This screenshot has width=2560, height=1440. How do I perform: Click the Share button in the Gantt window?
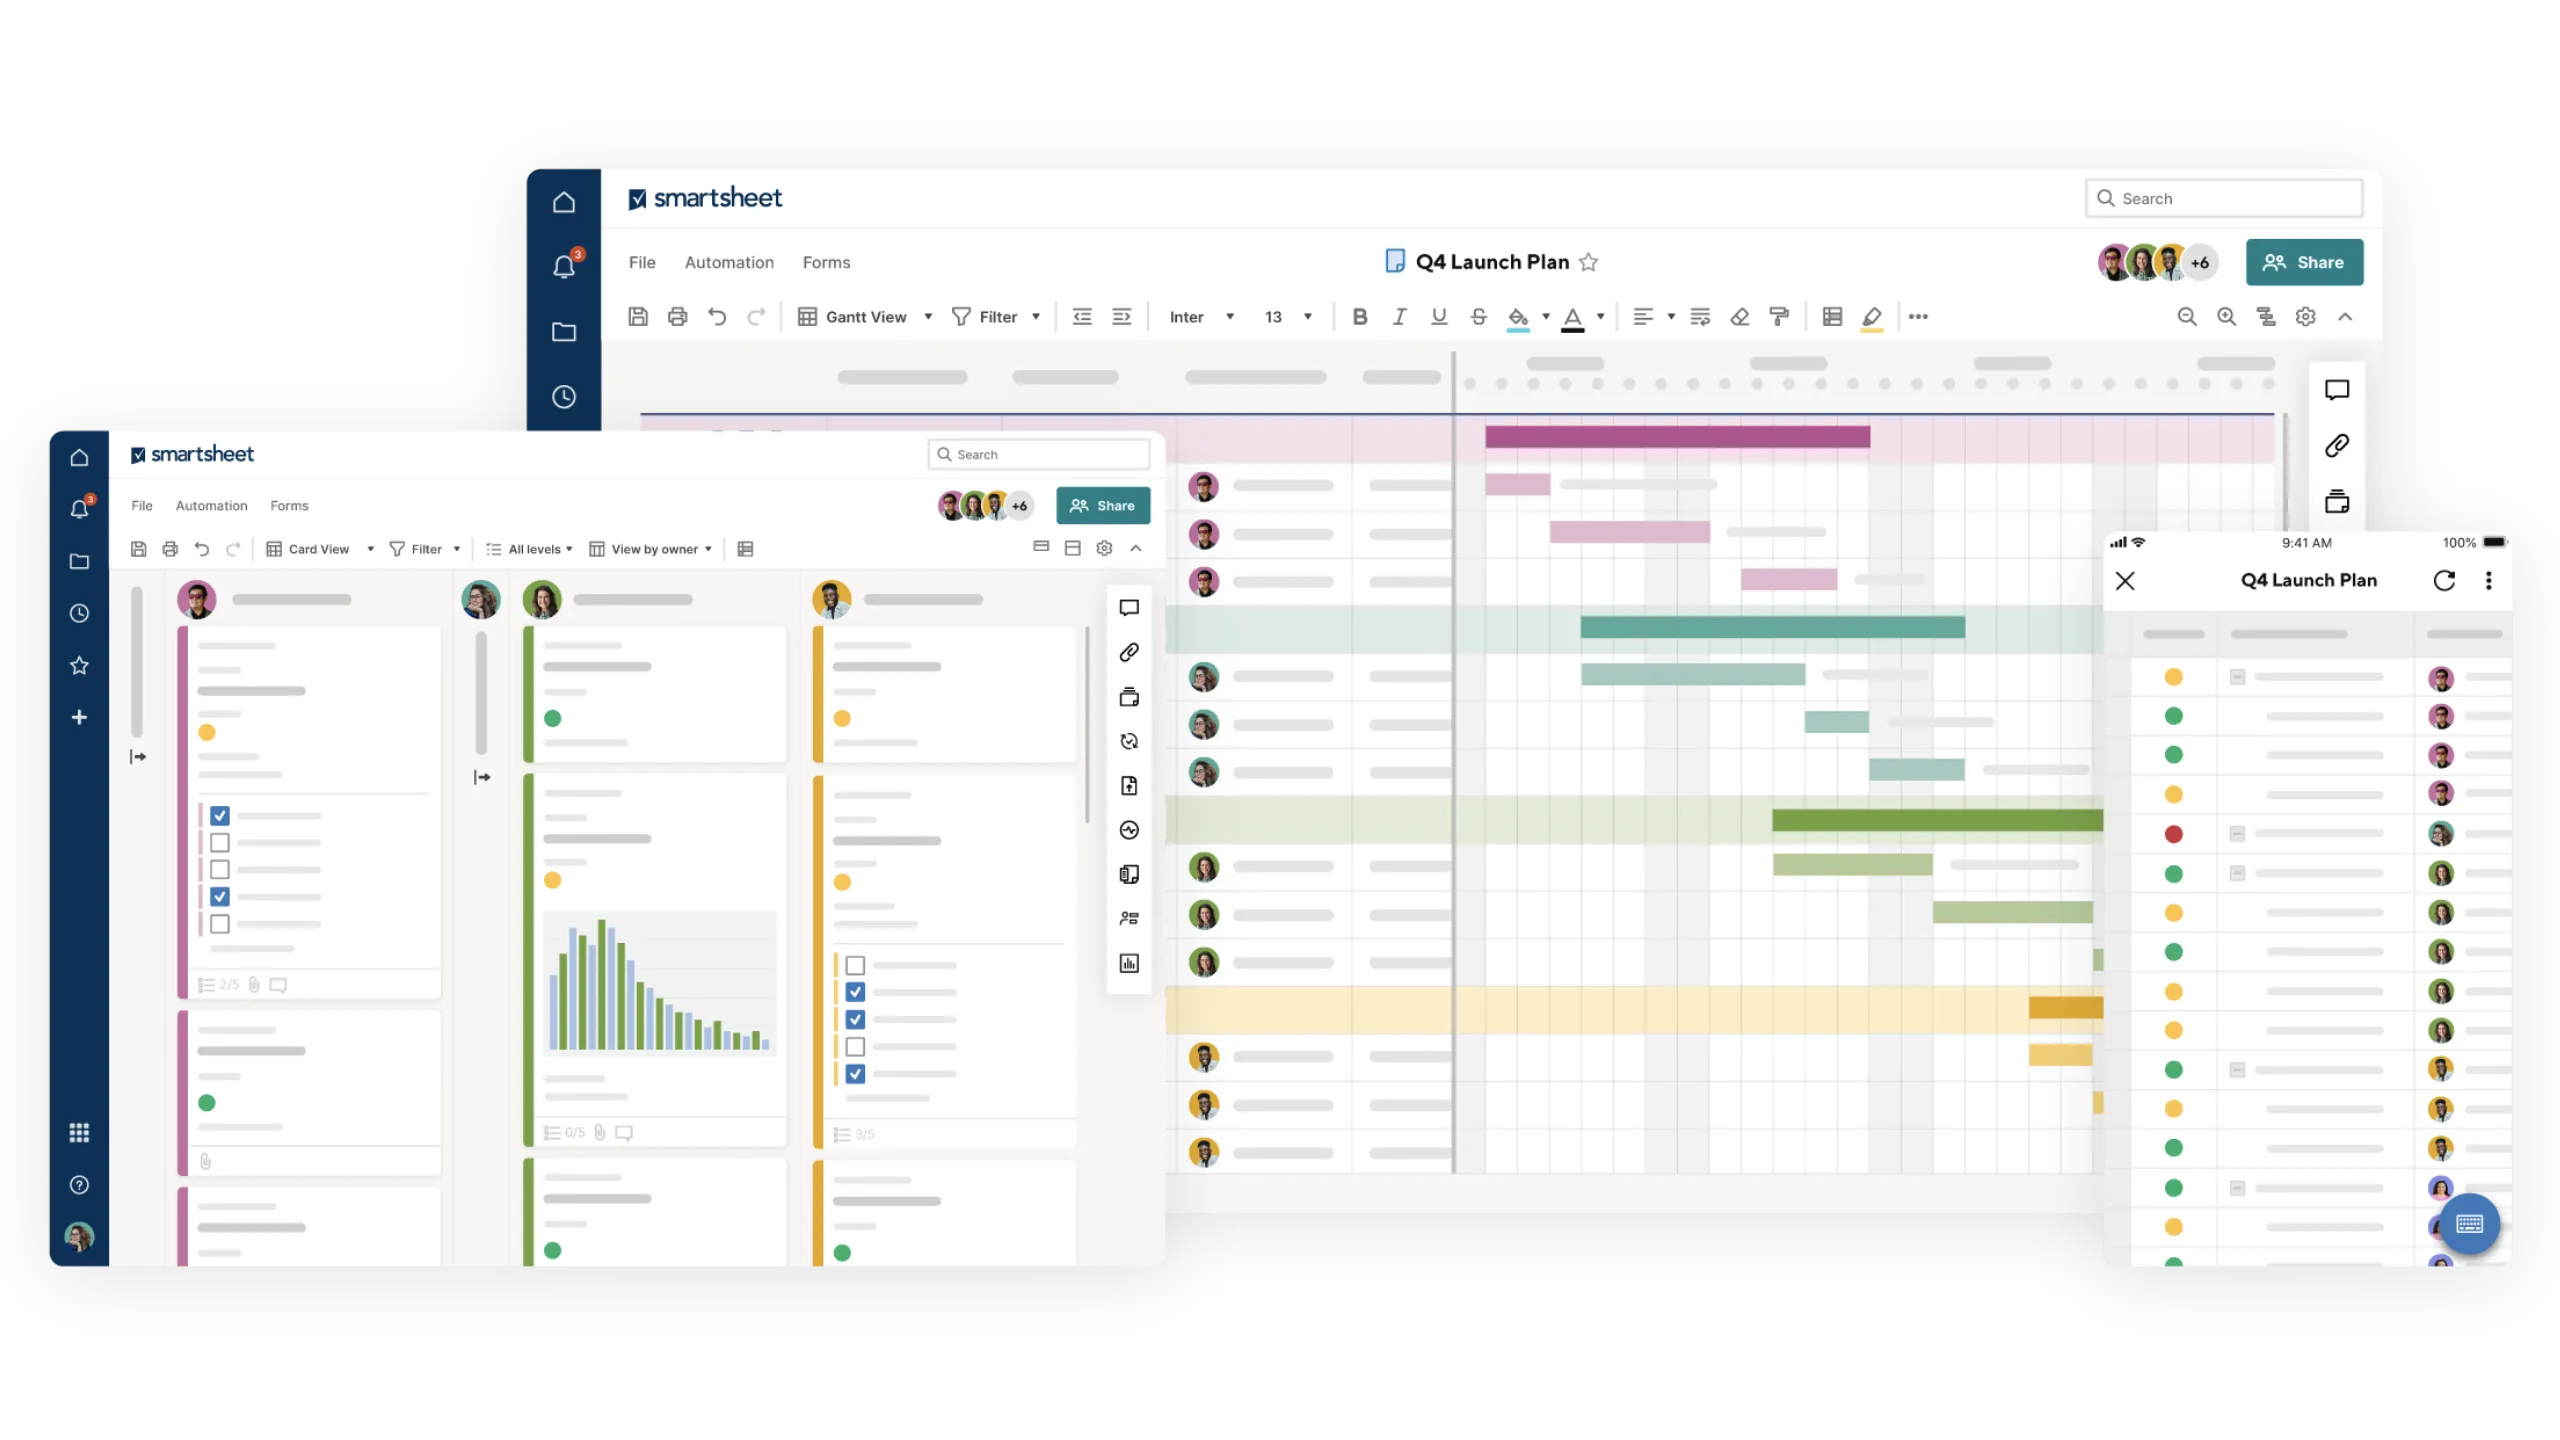[x=2304, y=262]
